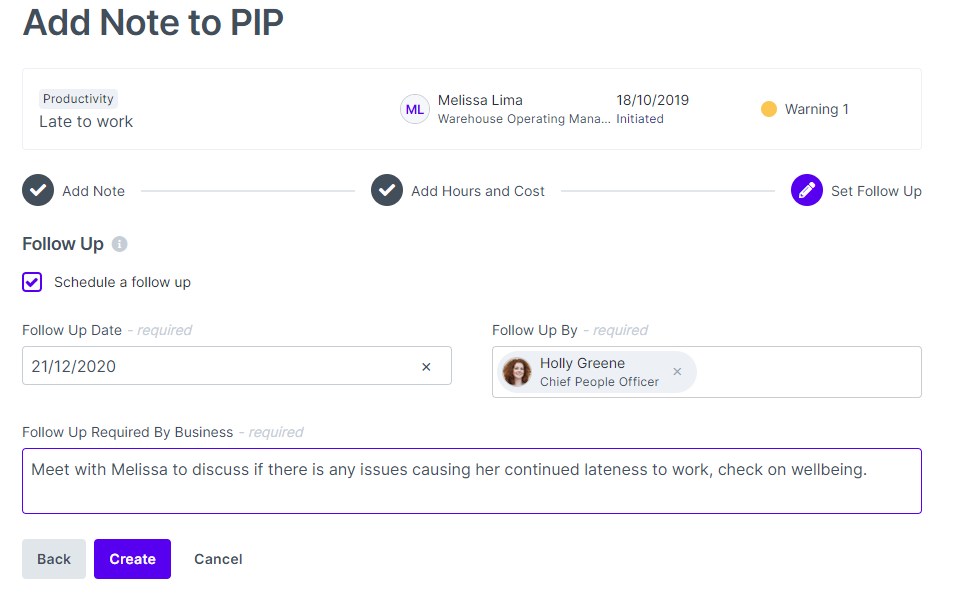This screenshot has height=596, width=954.
Task: Click Holly Greene's profile photo
Action: click(x=517, y=372)
